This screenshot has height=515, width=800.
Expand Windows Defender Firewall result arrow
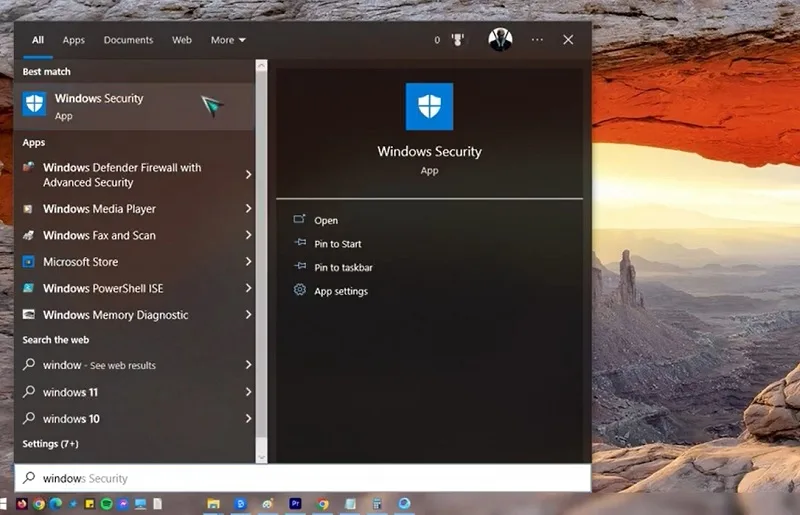tap(248, 175)
